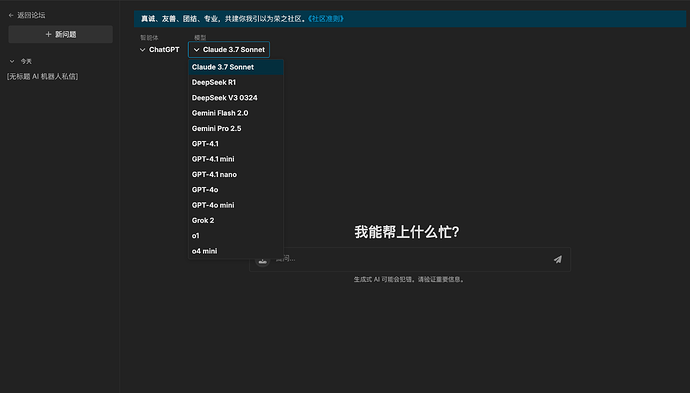
Task: Select Claude 3.7 Sonnet from model list
Action: 236,67
